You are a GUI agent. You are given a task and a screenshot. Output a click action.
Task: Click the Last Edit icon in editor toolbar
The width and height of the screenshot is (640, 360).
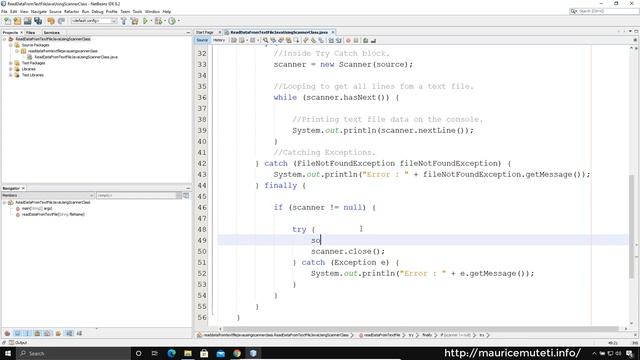pyautogui.click(x=234, y=40)
